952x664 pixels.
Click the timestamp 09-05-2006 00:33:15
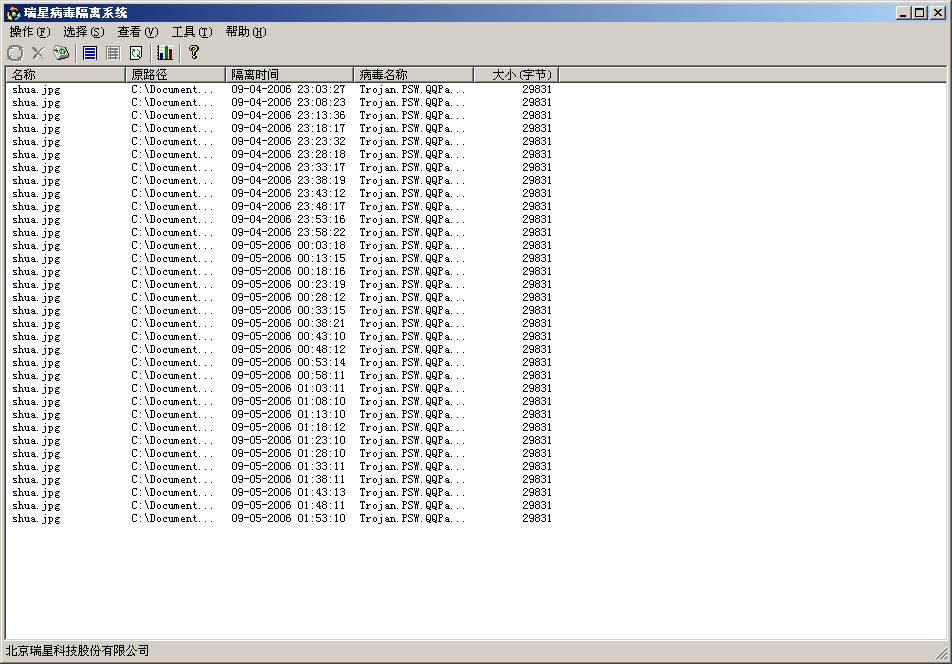288,311
